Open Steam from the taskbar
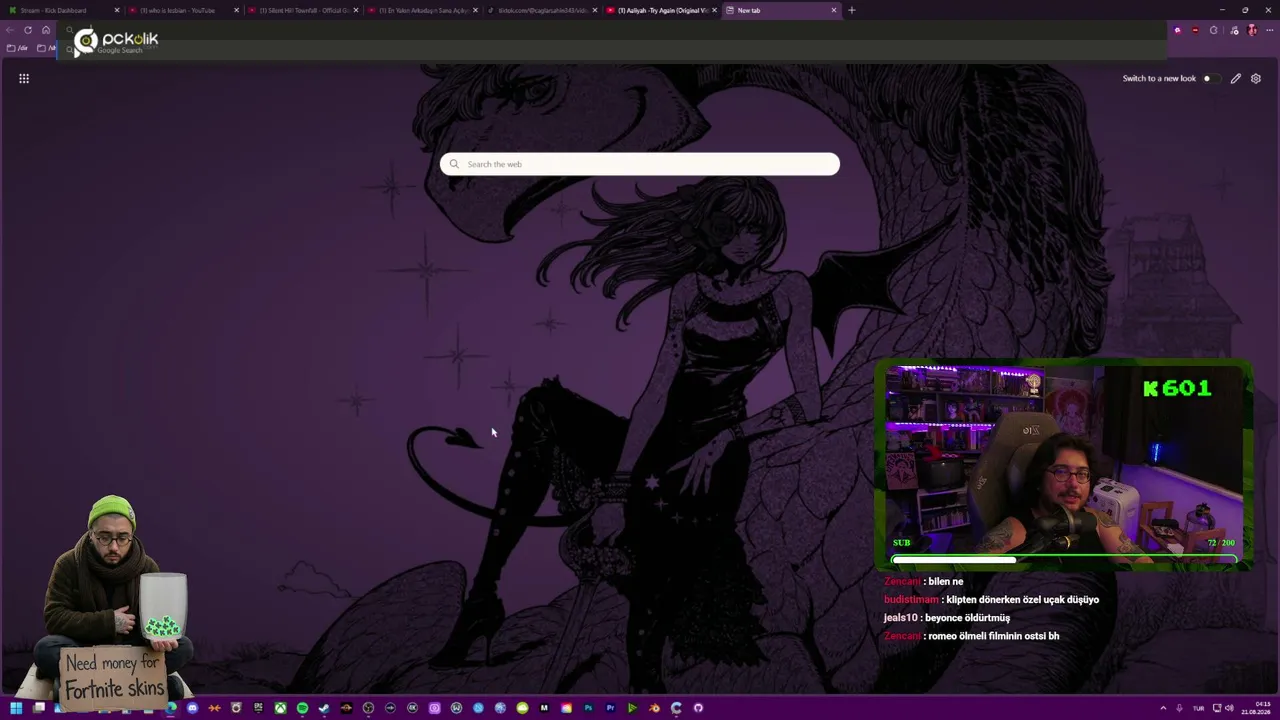Image resolution: width=1280 pixels, height=720 pixels. 324,708
